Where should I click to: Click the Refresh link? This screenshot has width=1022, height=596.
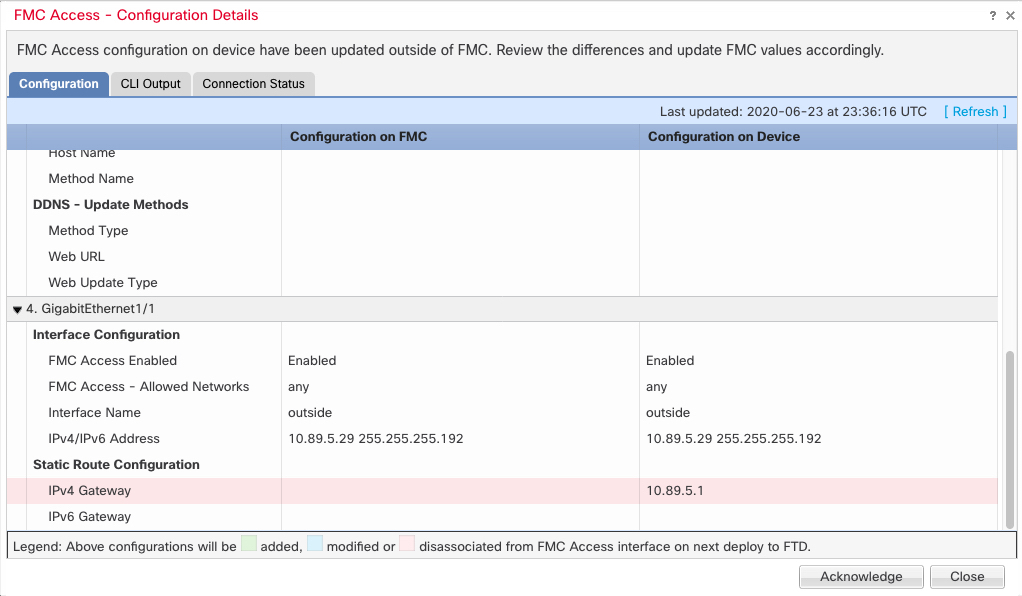coord(975,112)
